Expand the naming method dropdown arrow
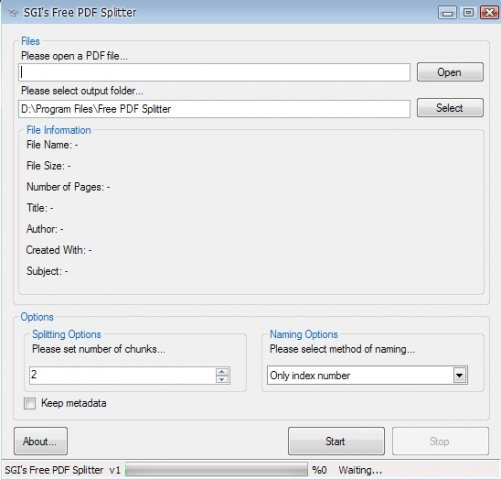 coord(460,375)
